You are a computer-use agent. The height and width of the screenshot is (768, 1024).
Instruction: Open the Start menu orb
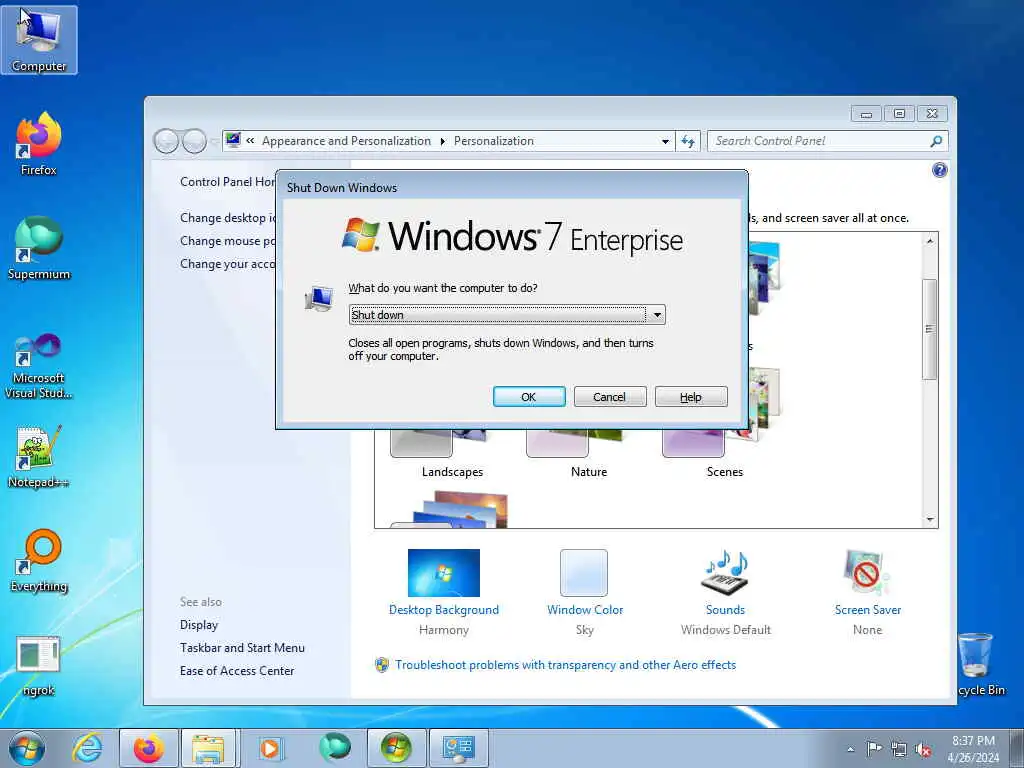point(27,748)
